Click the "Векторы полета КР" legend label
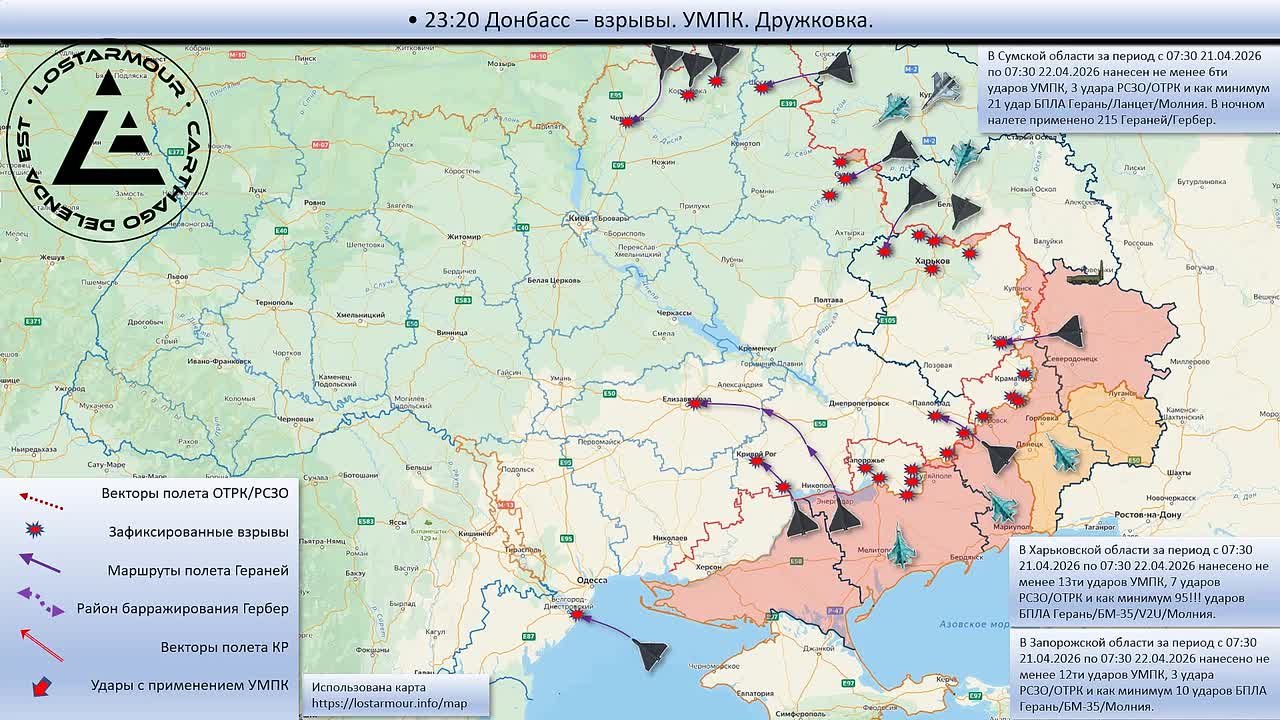 coord(224,647)
